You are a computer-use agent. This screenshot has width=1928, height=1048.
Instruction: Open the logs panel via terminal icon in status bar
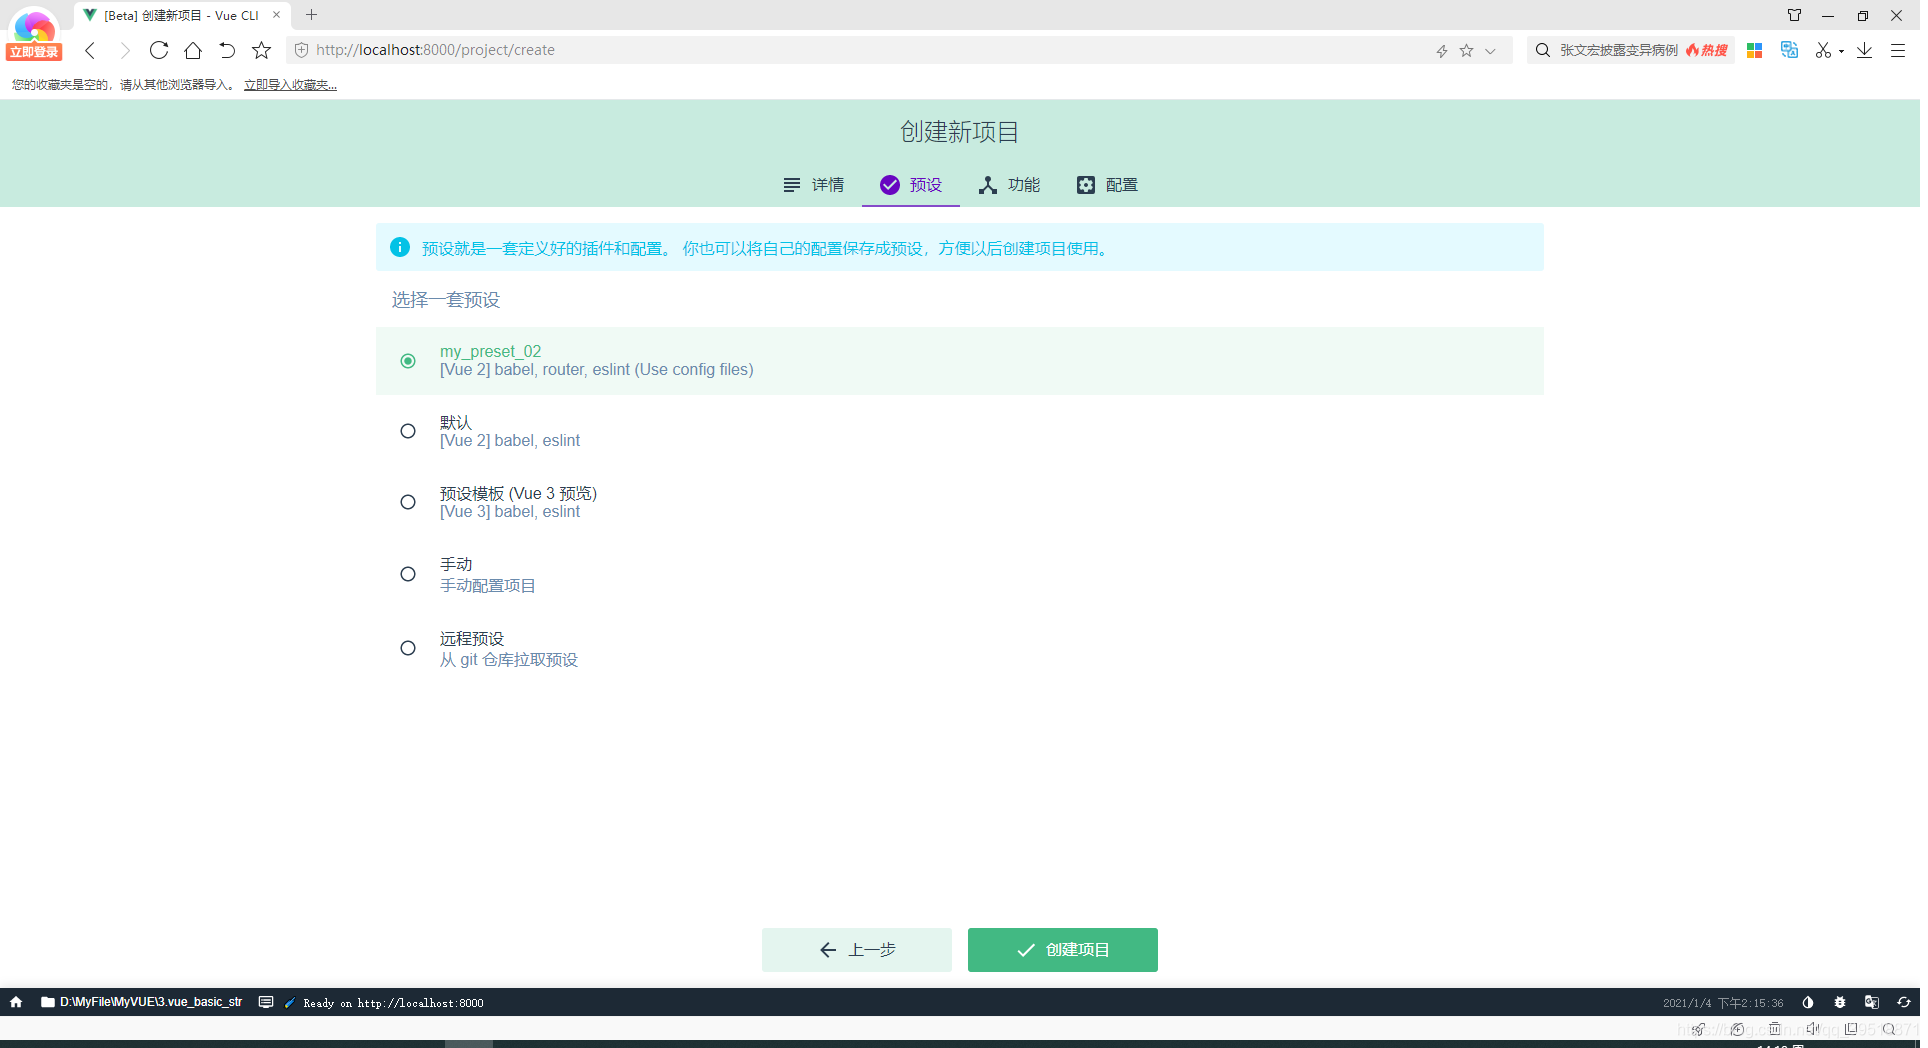click(267, 1002)
